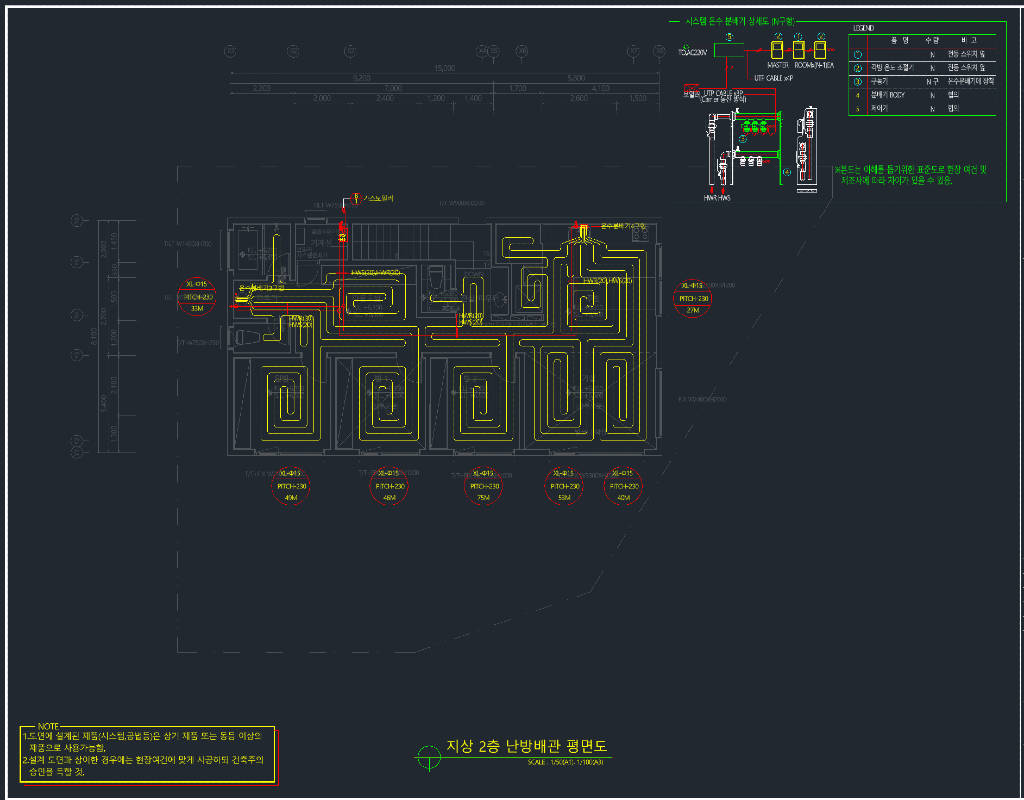1024x800 pixels.
Task: Click the 42M callout circle
Action: click(x=623, y=485)
